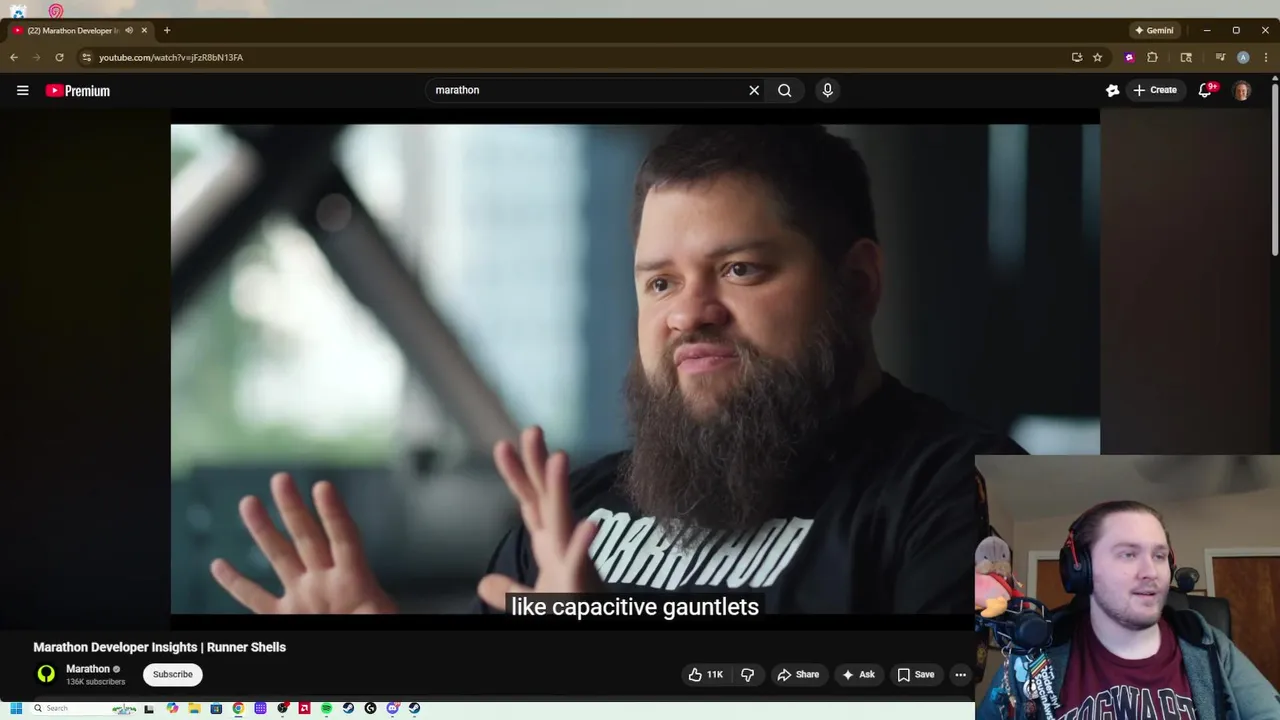This screenshot has width=1280, height=720.
Task: Open the YouTube hamburger guide menu
Action: [22, 90]
